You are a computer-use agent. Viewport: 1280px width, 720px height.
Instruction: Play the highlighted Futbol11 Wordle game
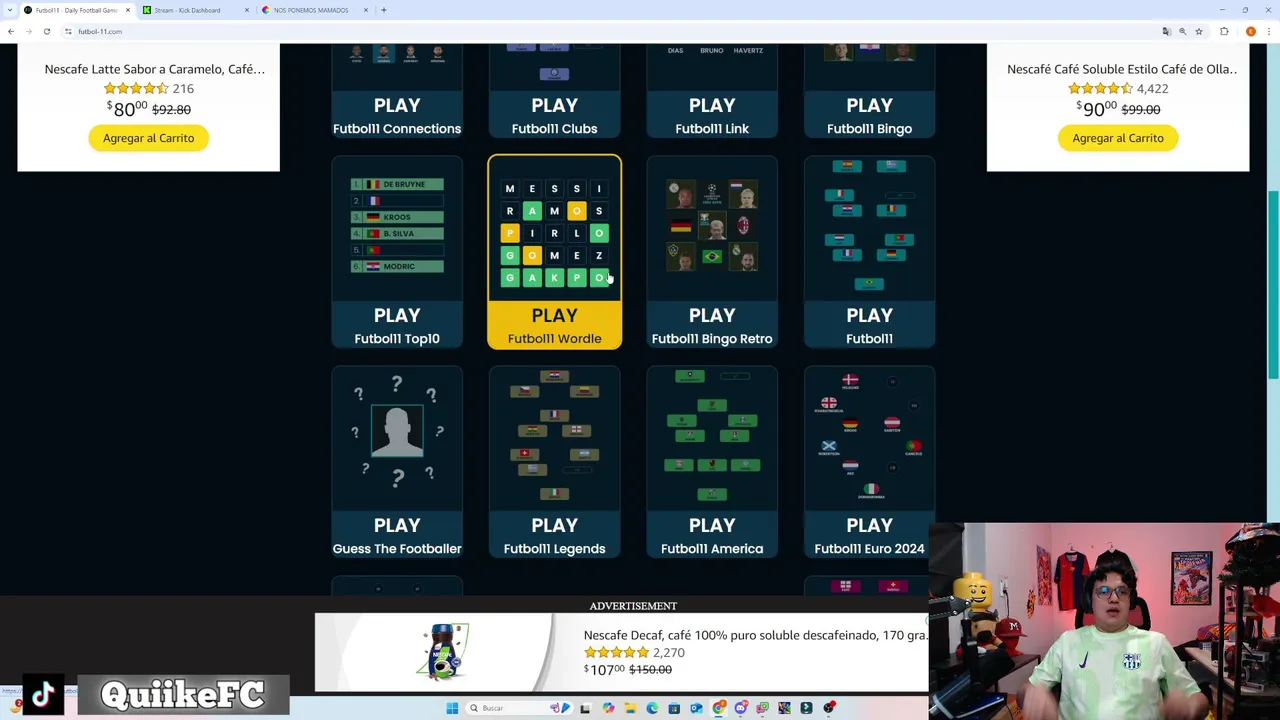[x=554, y=325]
